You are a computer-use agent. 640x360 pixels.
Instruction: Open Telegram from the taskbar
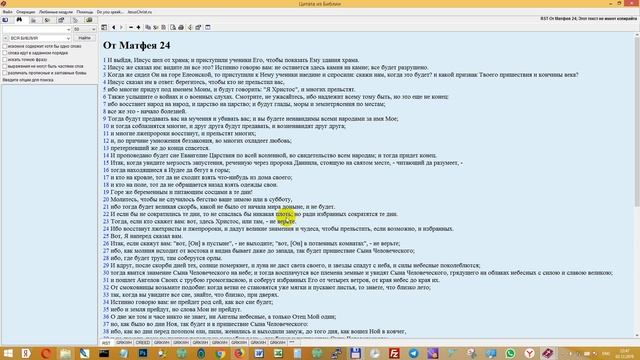[x=413, y=353]
